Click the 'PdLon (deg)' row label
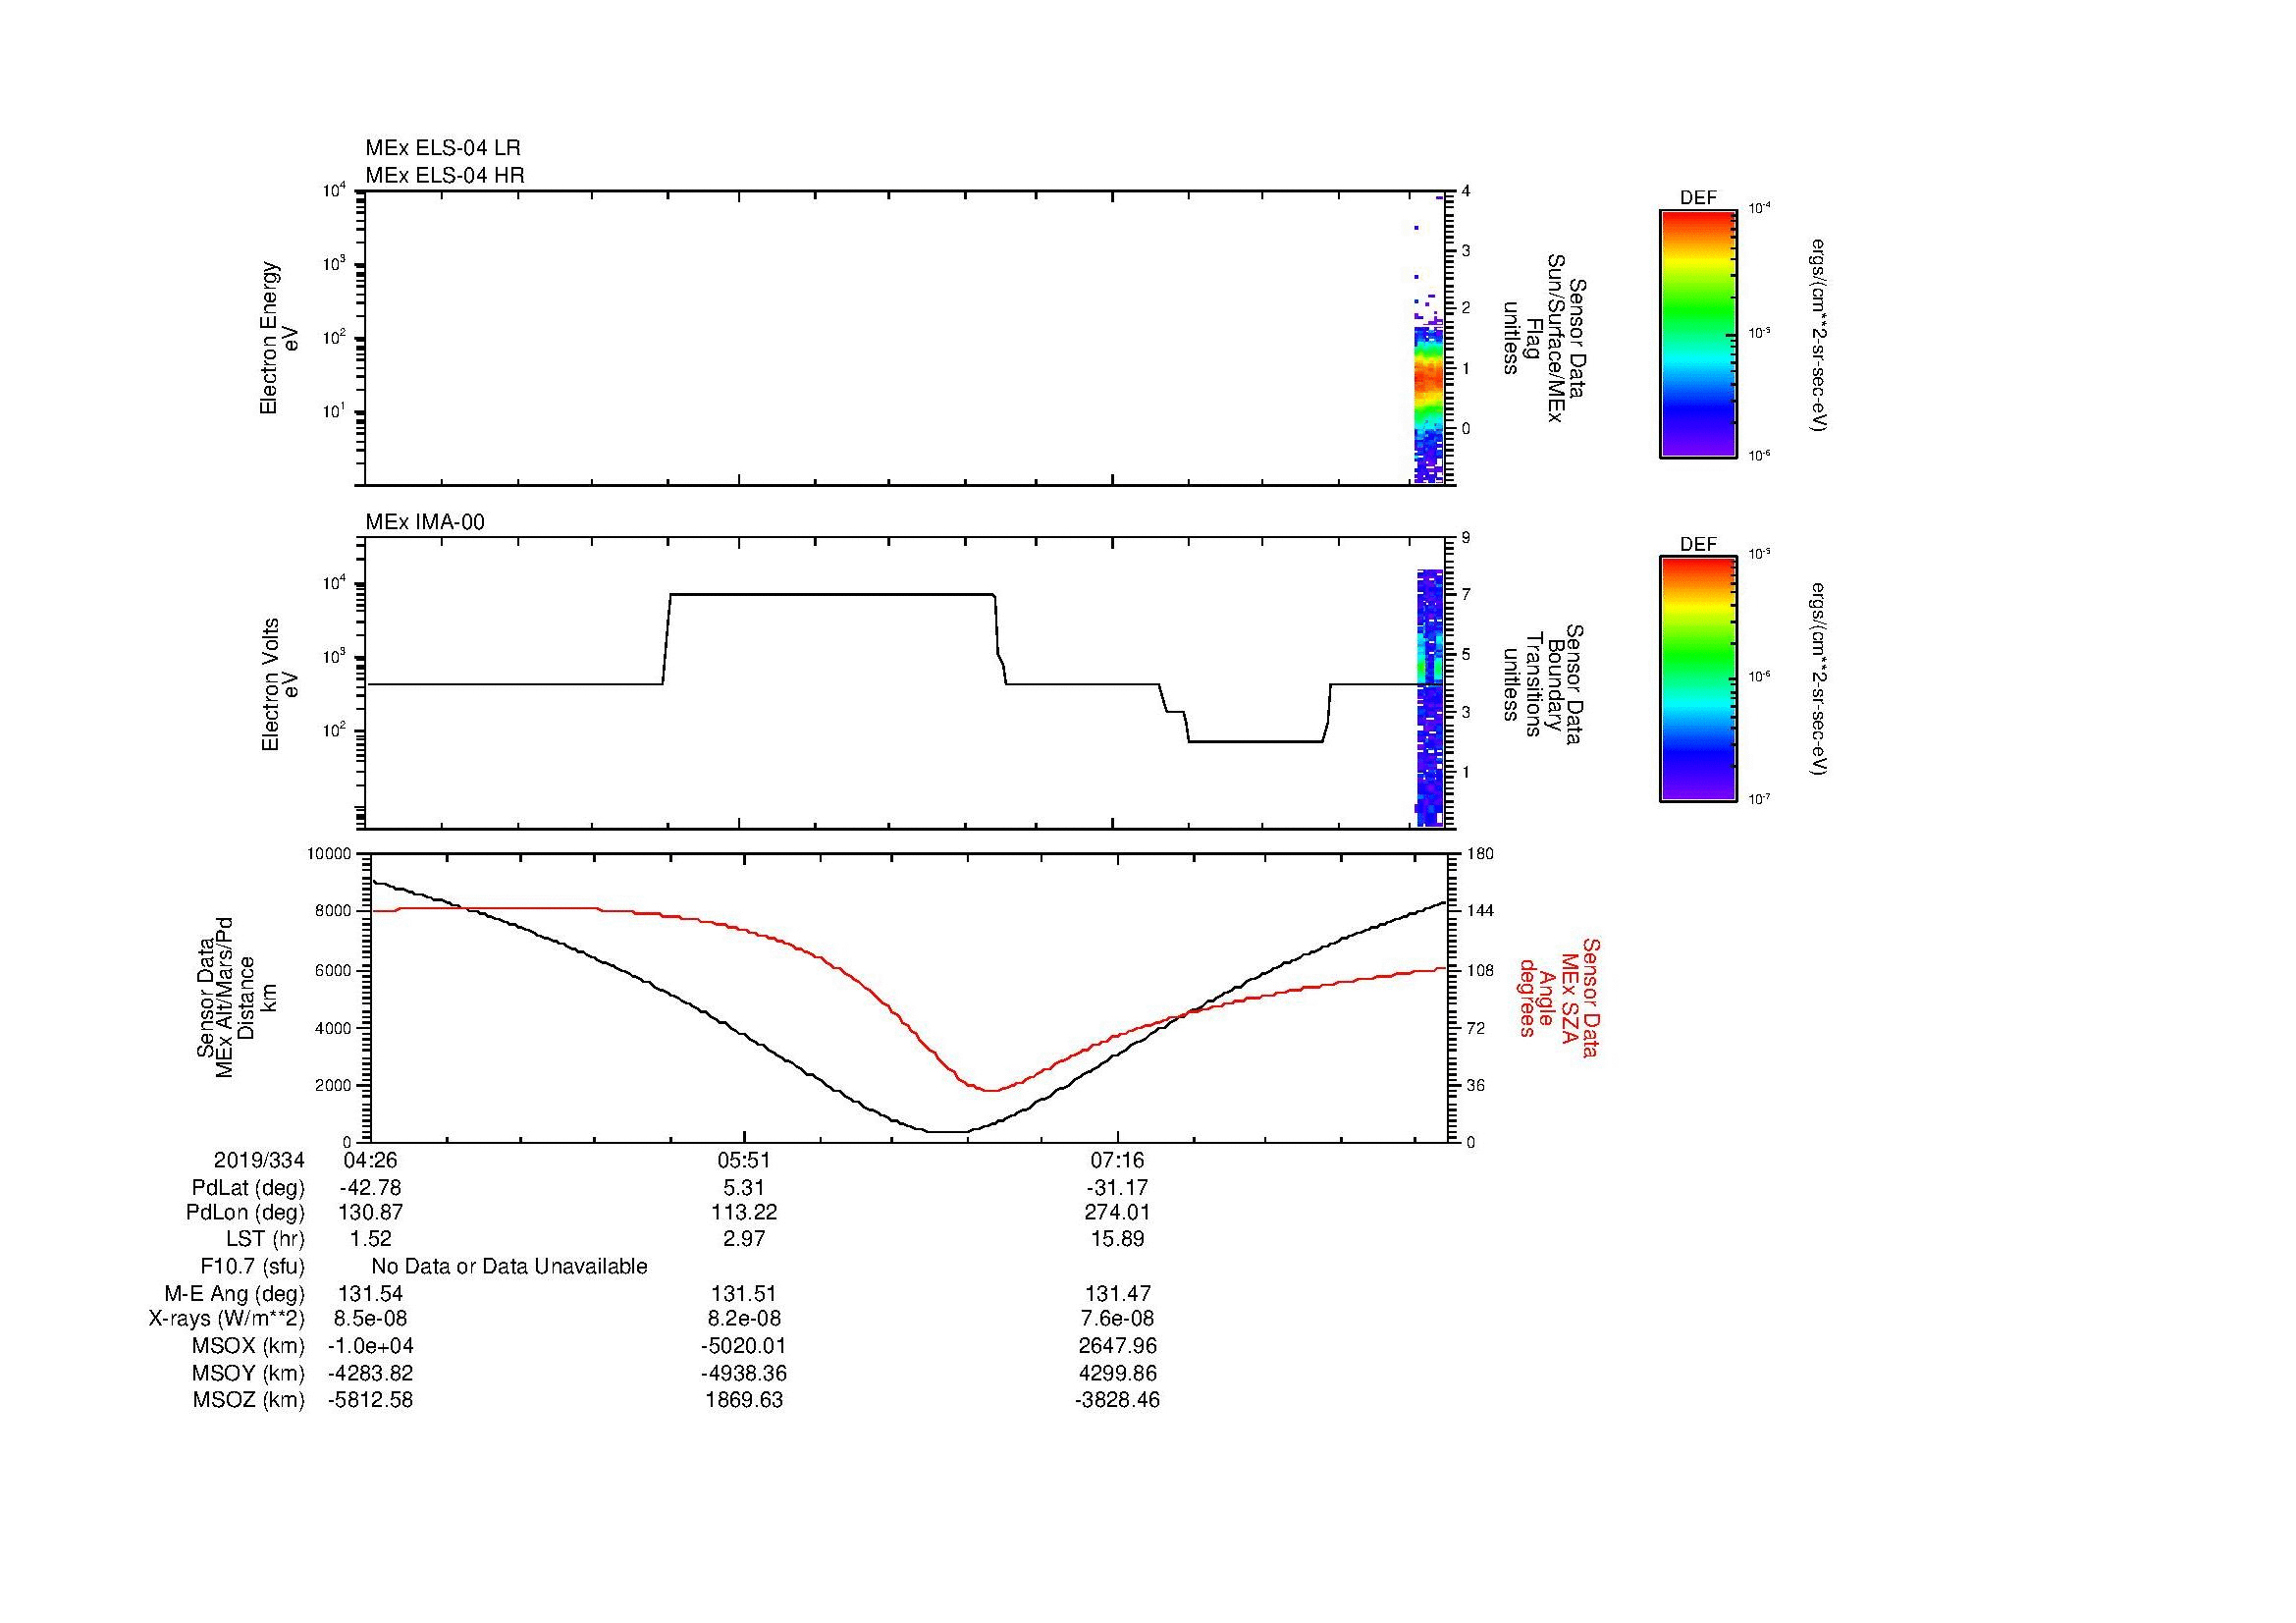This screenshot has width=2296, height=1623. point(246,1213)
